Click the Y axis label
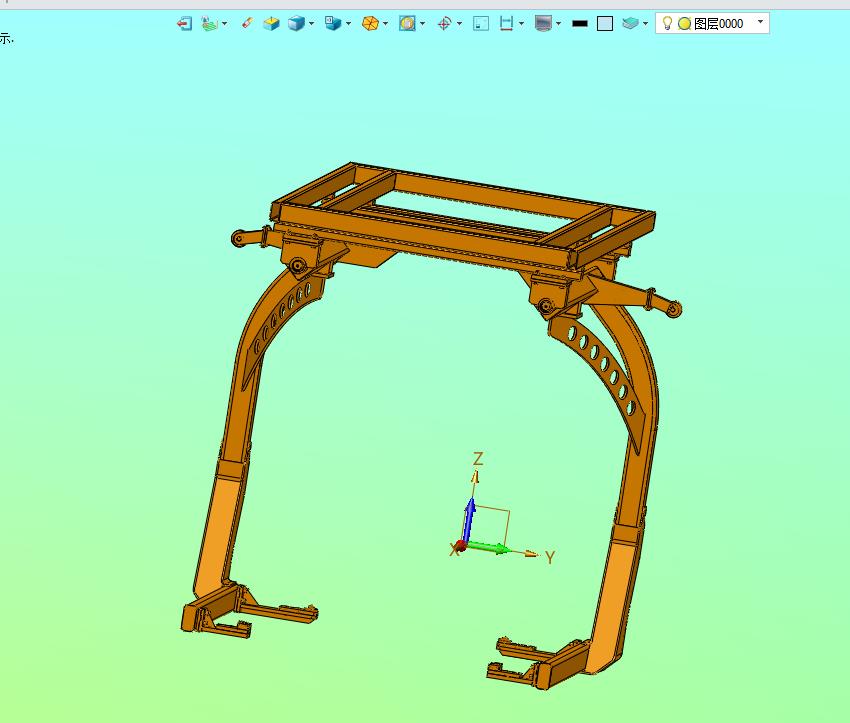The width and height of the screenshot is (850, 723). pos(550,557)
